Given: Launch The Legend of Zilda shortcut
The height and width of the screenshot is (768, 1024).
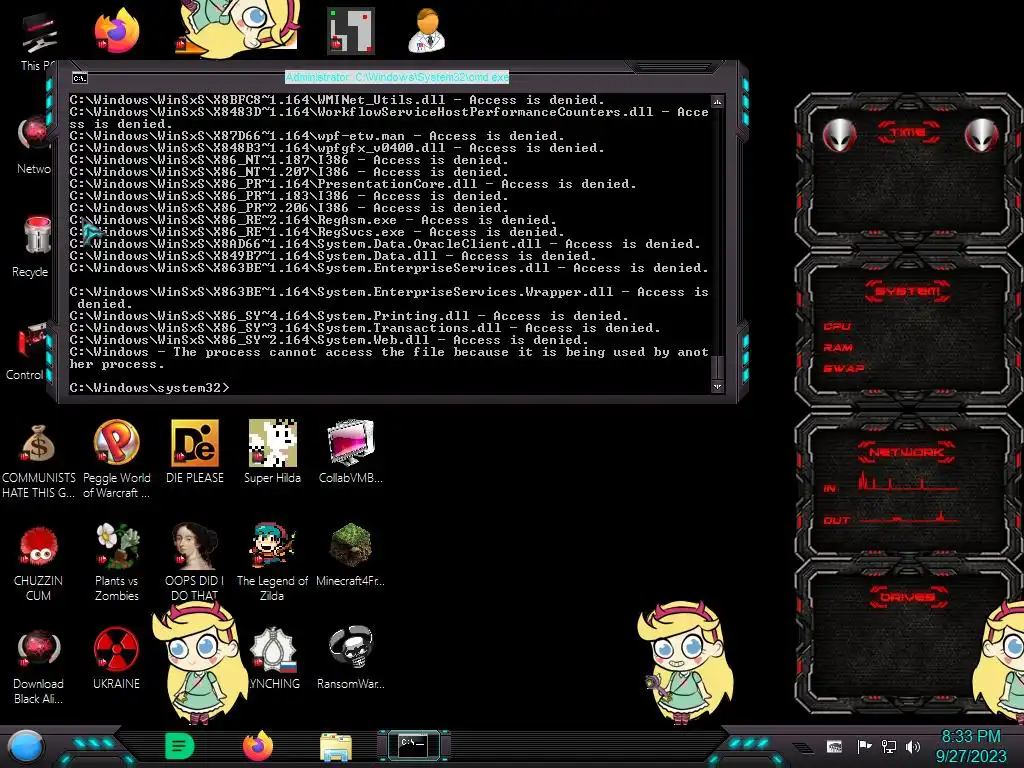Looking at the screenshot, I should point(272,563).
